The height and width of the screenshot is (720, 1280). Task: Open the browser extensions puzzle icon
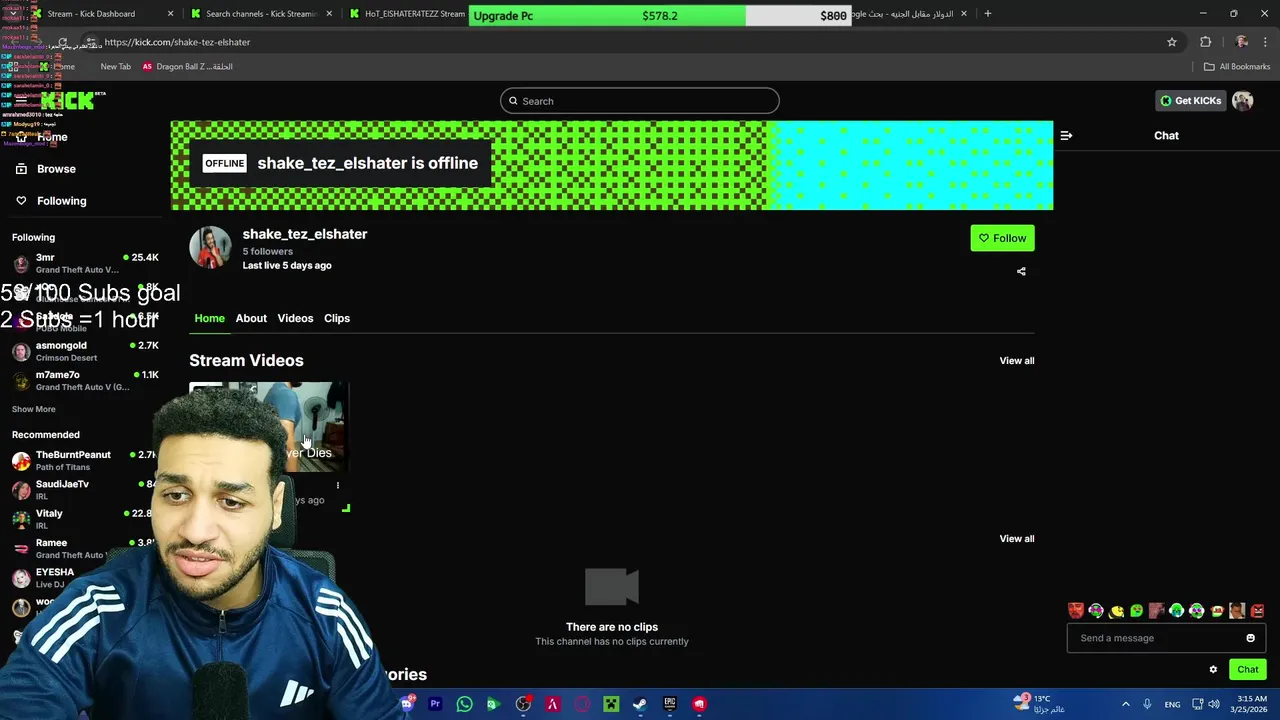[1205, 42]
